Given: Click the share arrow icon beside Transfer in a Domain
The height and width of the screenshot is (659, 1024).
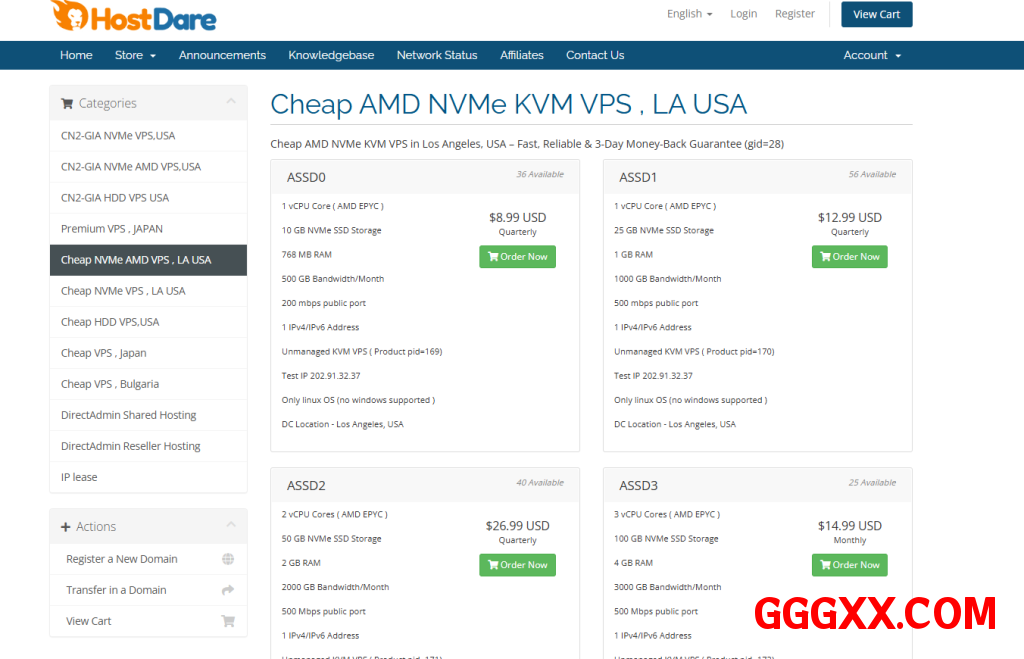Looking at the screenshot, I should pyautogui.click(x=228, y=590).
